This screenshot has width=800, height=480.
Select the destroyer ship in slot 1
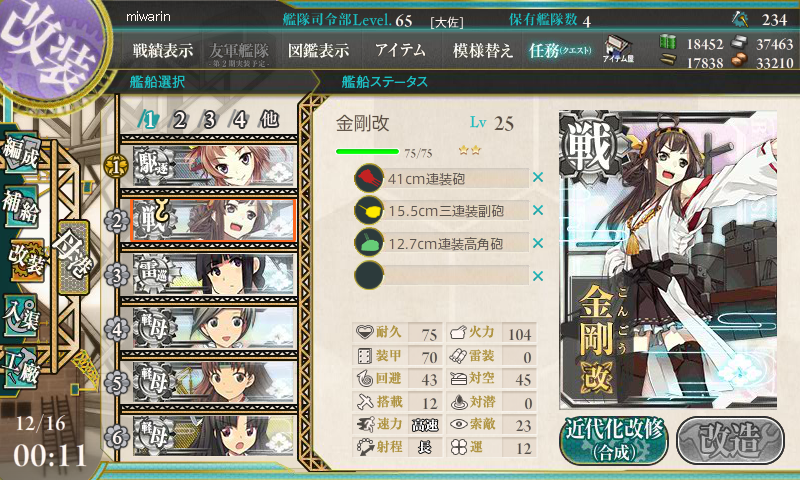[x=214, y=166]
